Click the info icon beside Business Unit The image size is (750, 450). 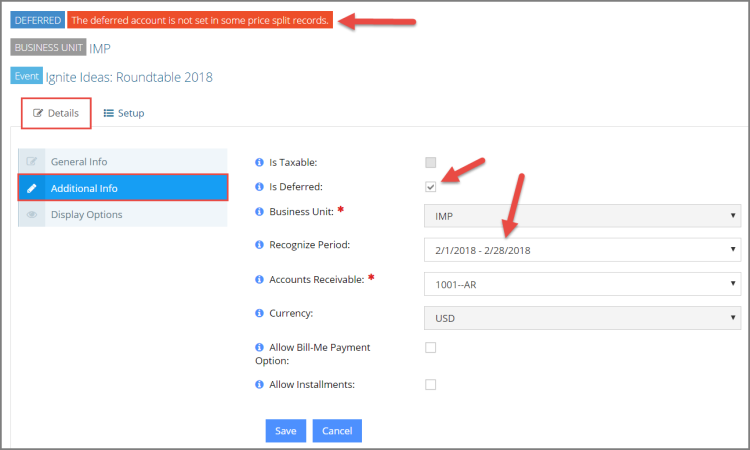[259, 211]
